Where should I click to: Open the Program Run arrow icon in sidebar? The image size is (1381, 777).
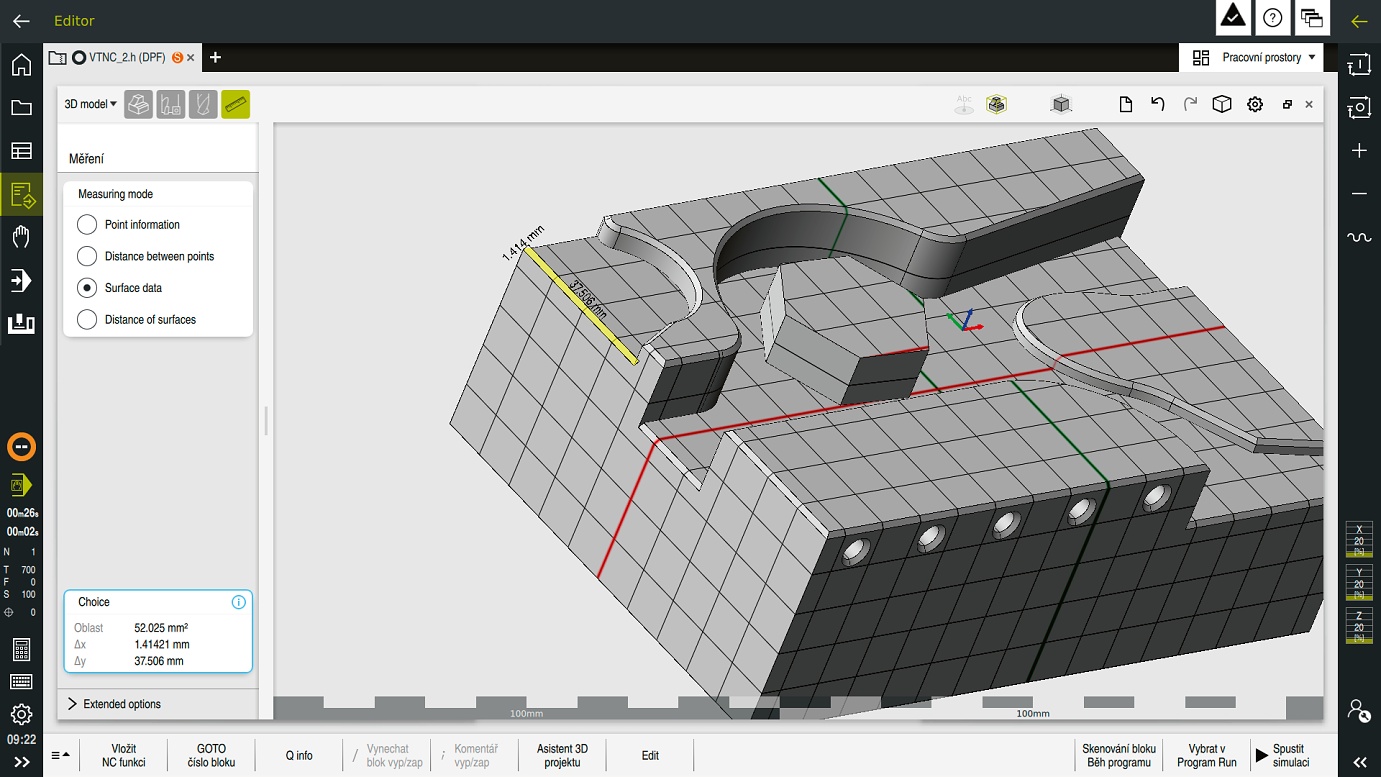[21, 281]
